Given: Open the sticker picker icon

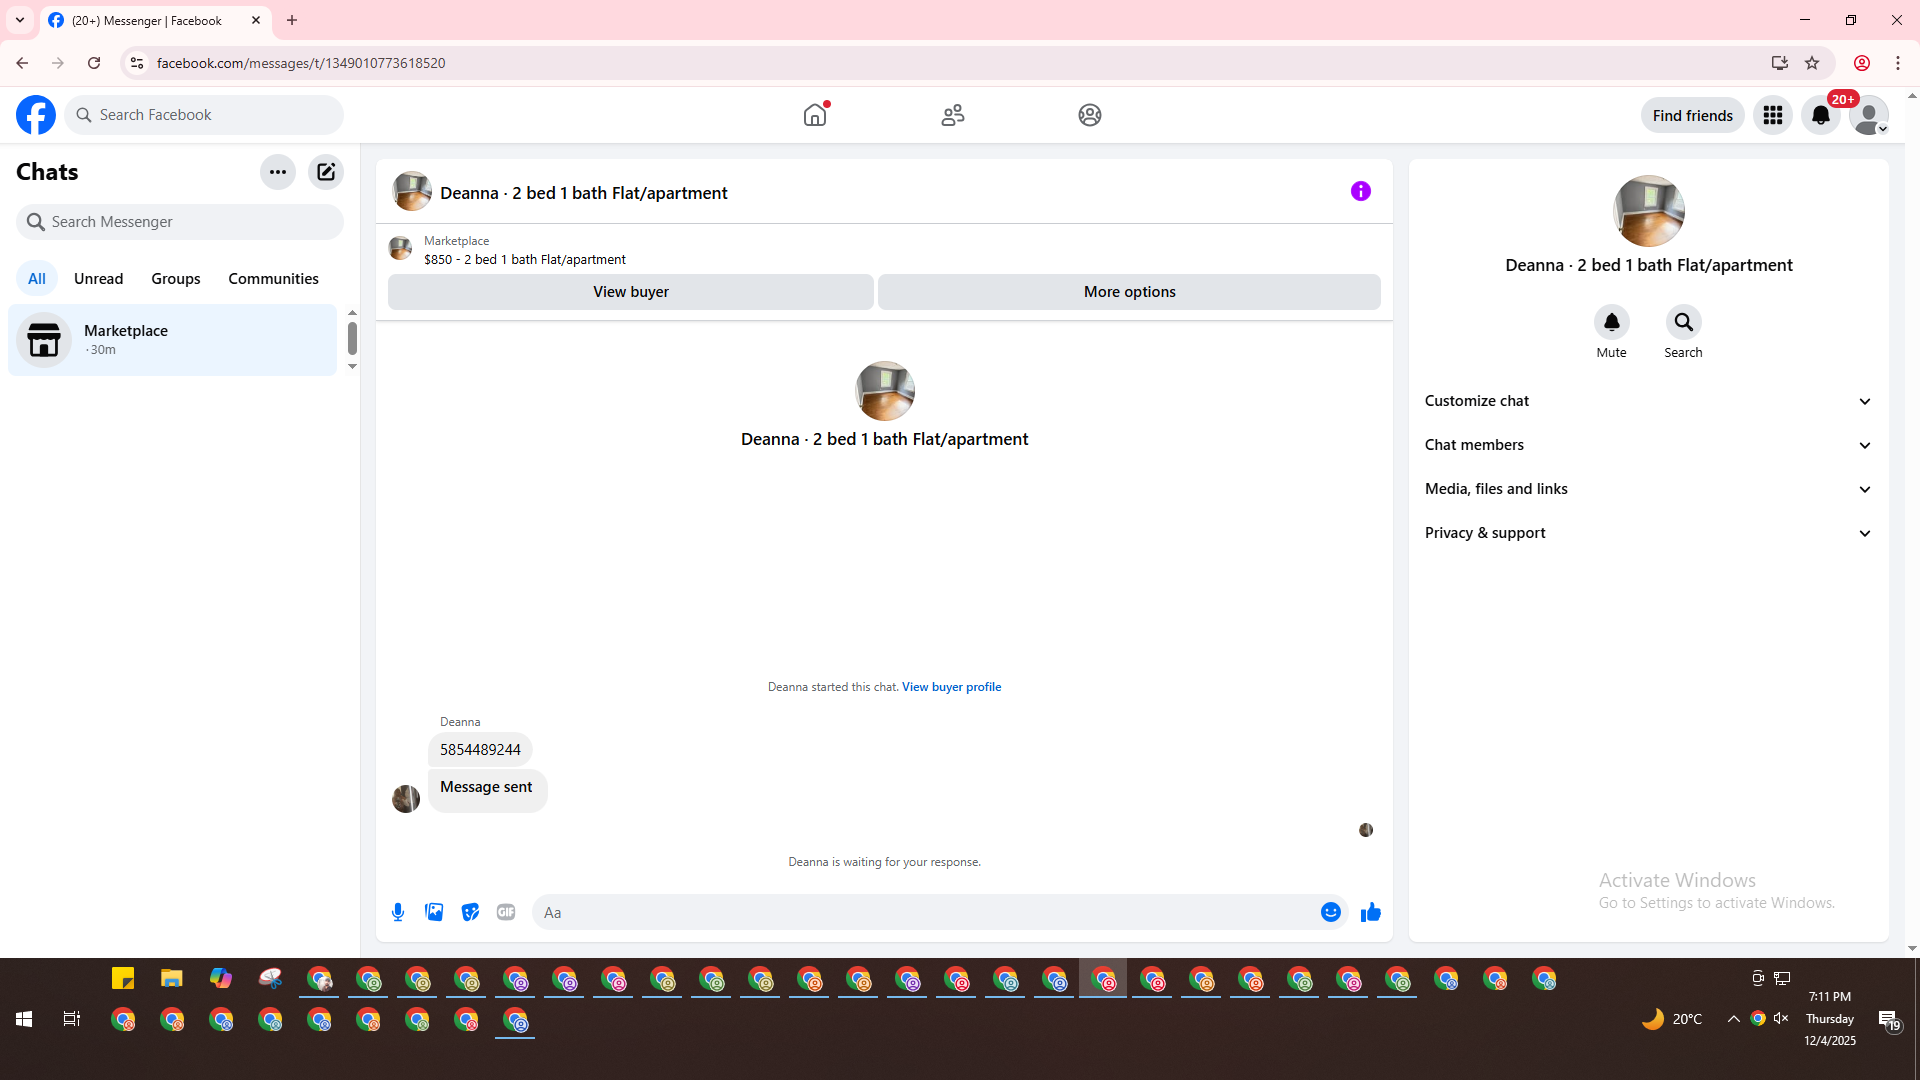Looking at the screenshot, I should [x=470, y=912].
